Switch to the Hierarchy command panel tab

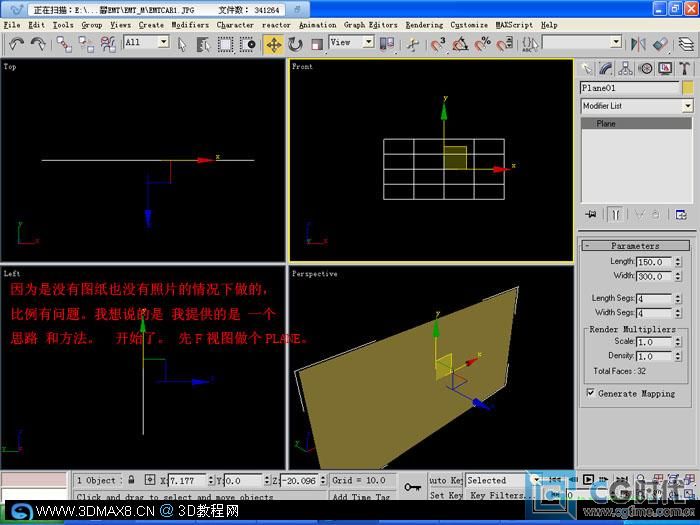click(x=625, y=68)
